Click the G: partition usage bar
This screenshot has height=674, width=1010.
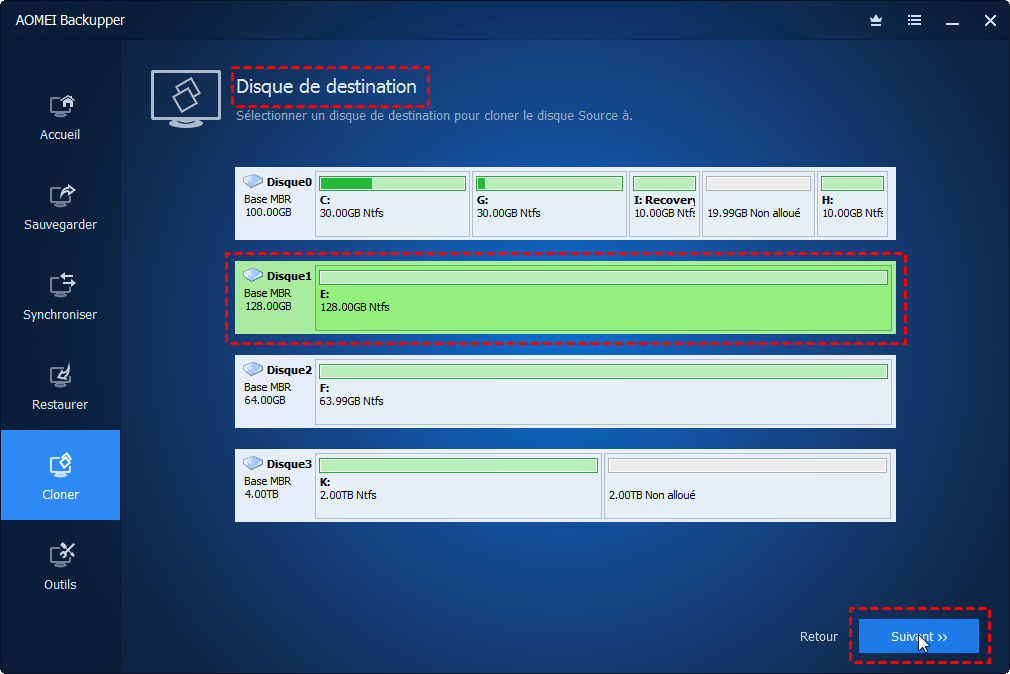coord(549,184)
